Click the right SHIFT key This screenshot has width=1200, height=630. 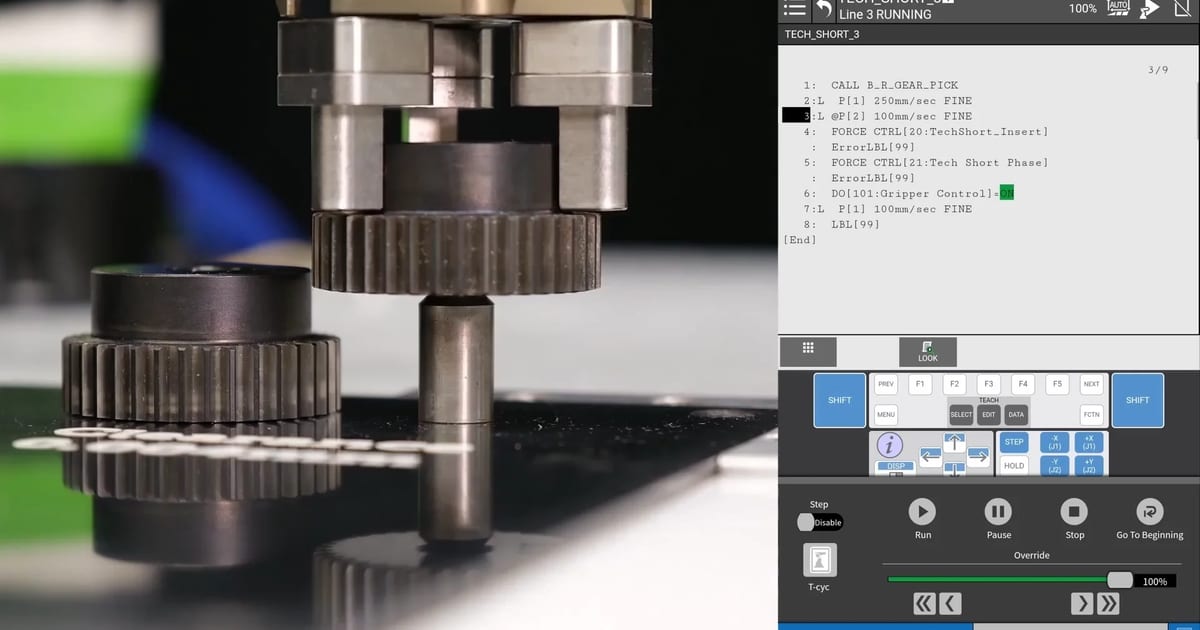click(x=1138, y=400)
